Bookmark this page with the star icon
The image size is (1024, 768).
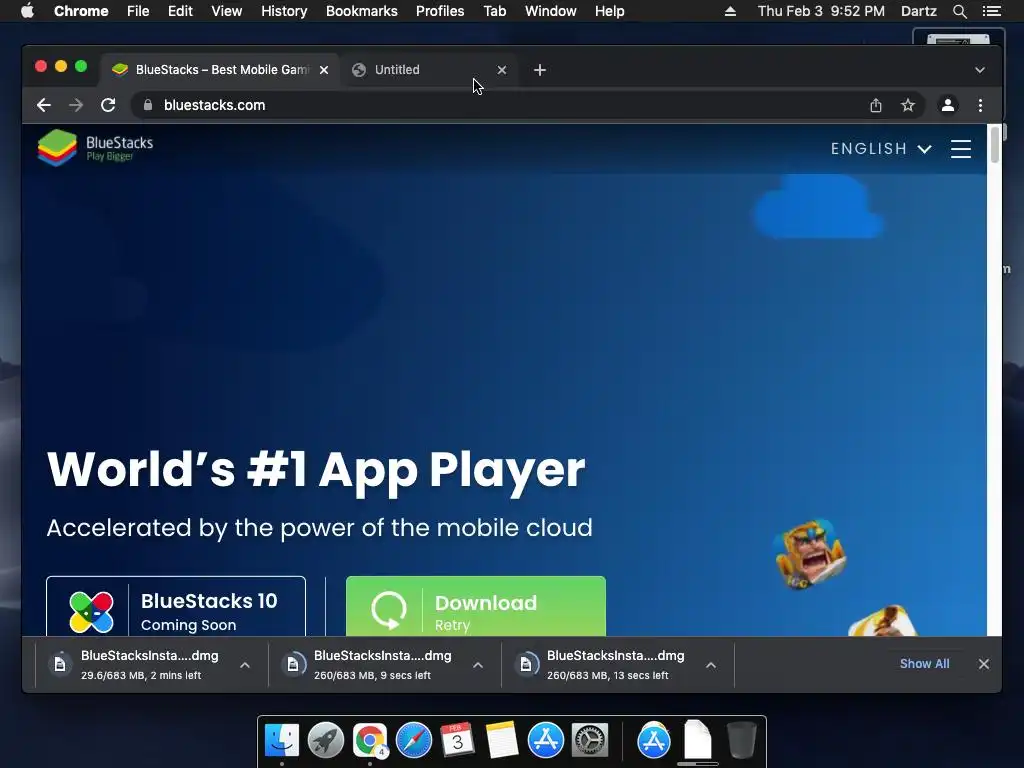908,105
